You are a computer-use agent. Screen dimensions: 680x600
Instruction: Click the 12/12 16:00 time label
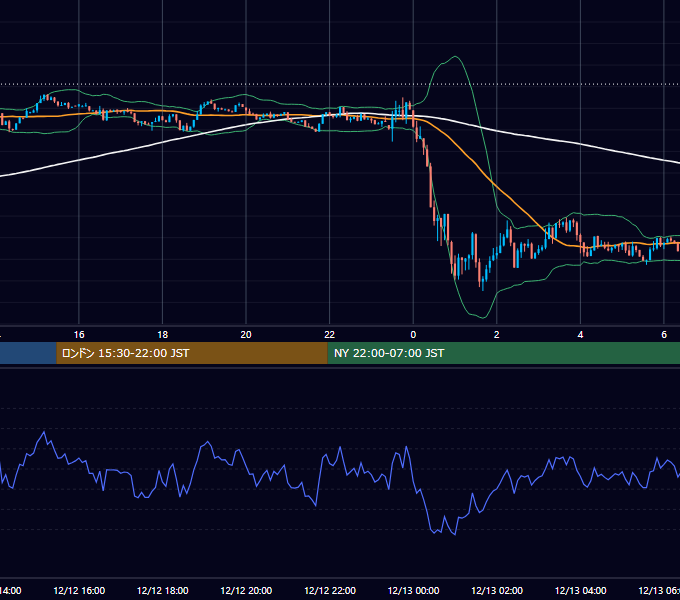[79, 590]
